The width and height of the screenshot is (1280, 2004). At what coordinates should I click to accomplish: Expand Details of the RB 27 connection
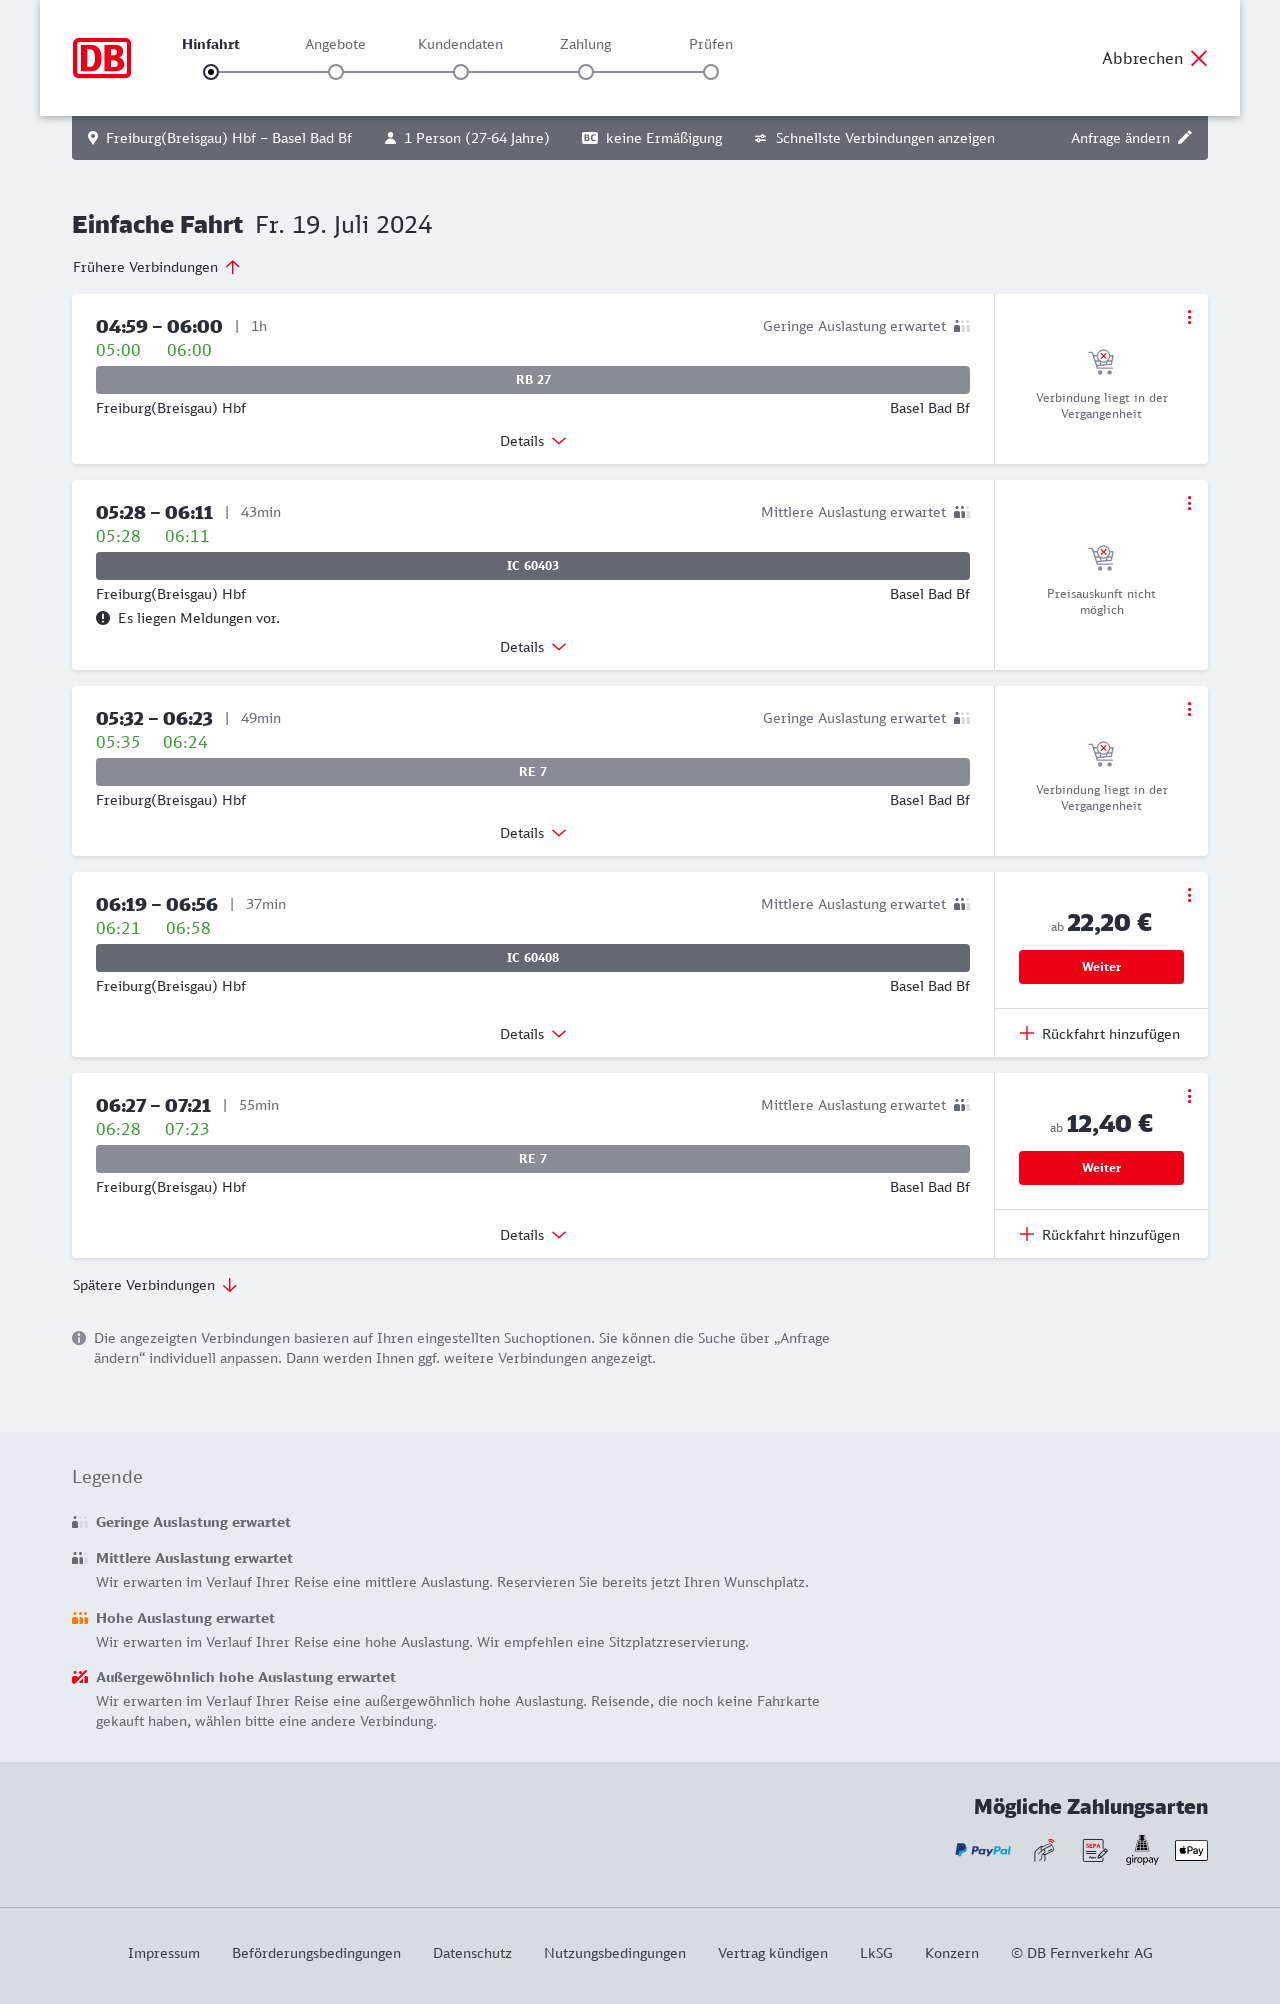(x=533, y=441)
